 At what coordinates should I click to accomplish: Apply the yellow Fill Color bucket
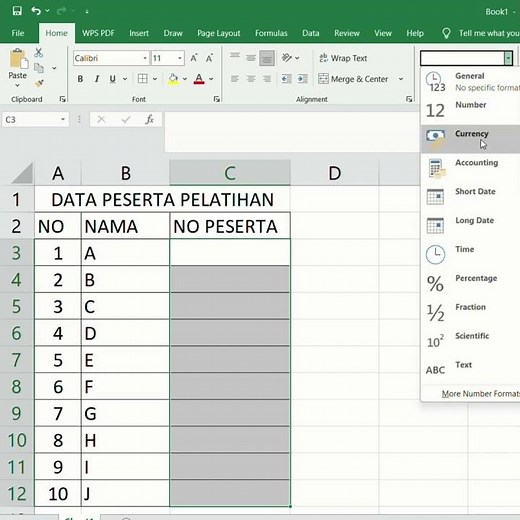pyautogui.click(x=173, y=79)
